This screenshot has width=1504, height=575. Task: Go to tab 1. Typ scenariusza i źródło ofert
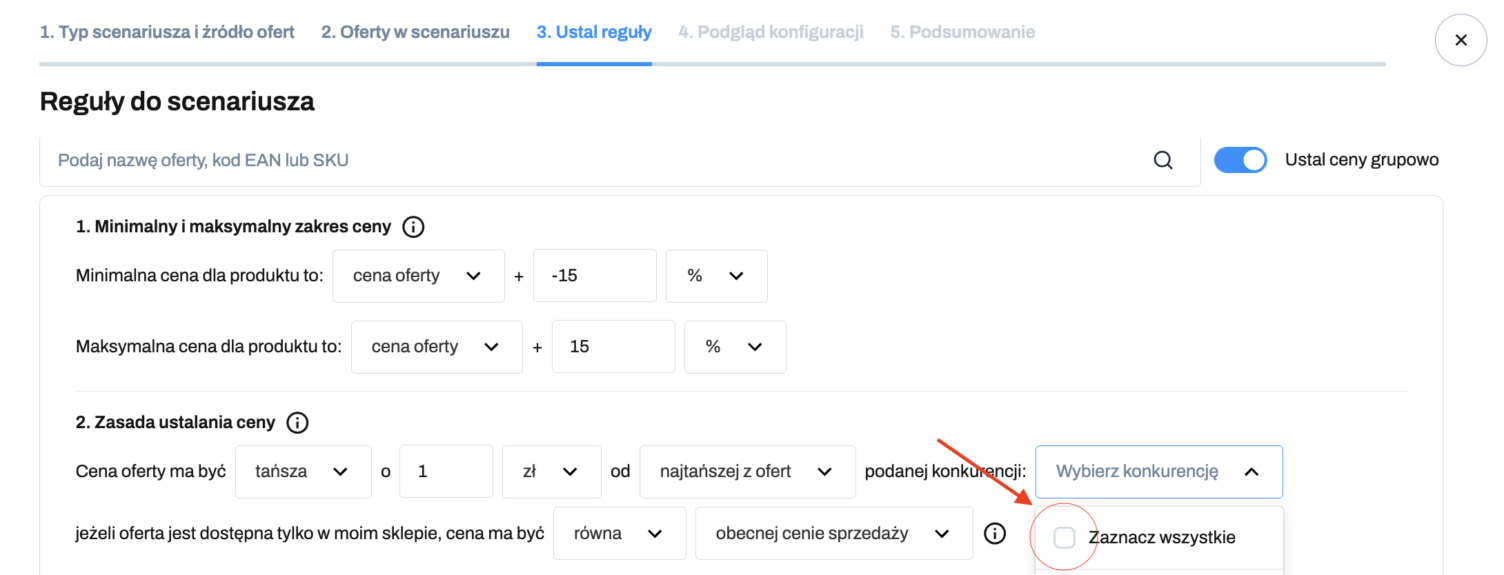point(167,32)
